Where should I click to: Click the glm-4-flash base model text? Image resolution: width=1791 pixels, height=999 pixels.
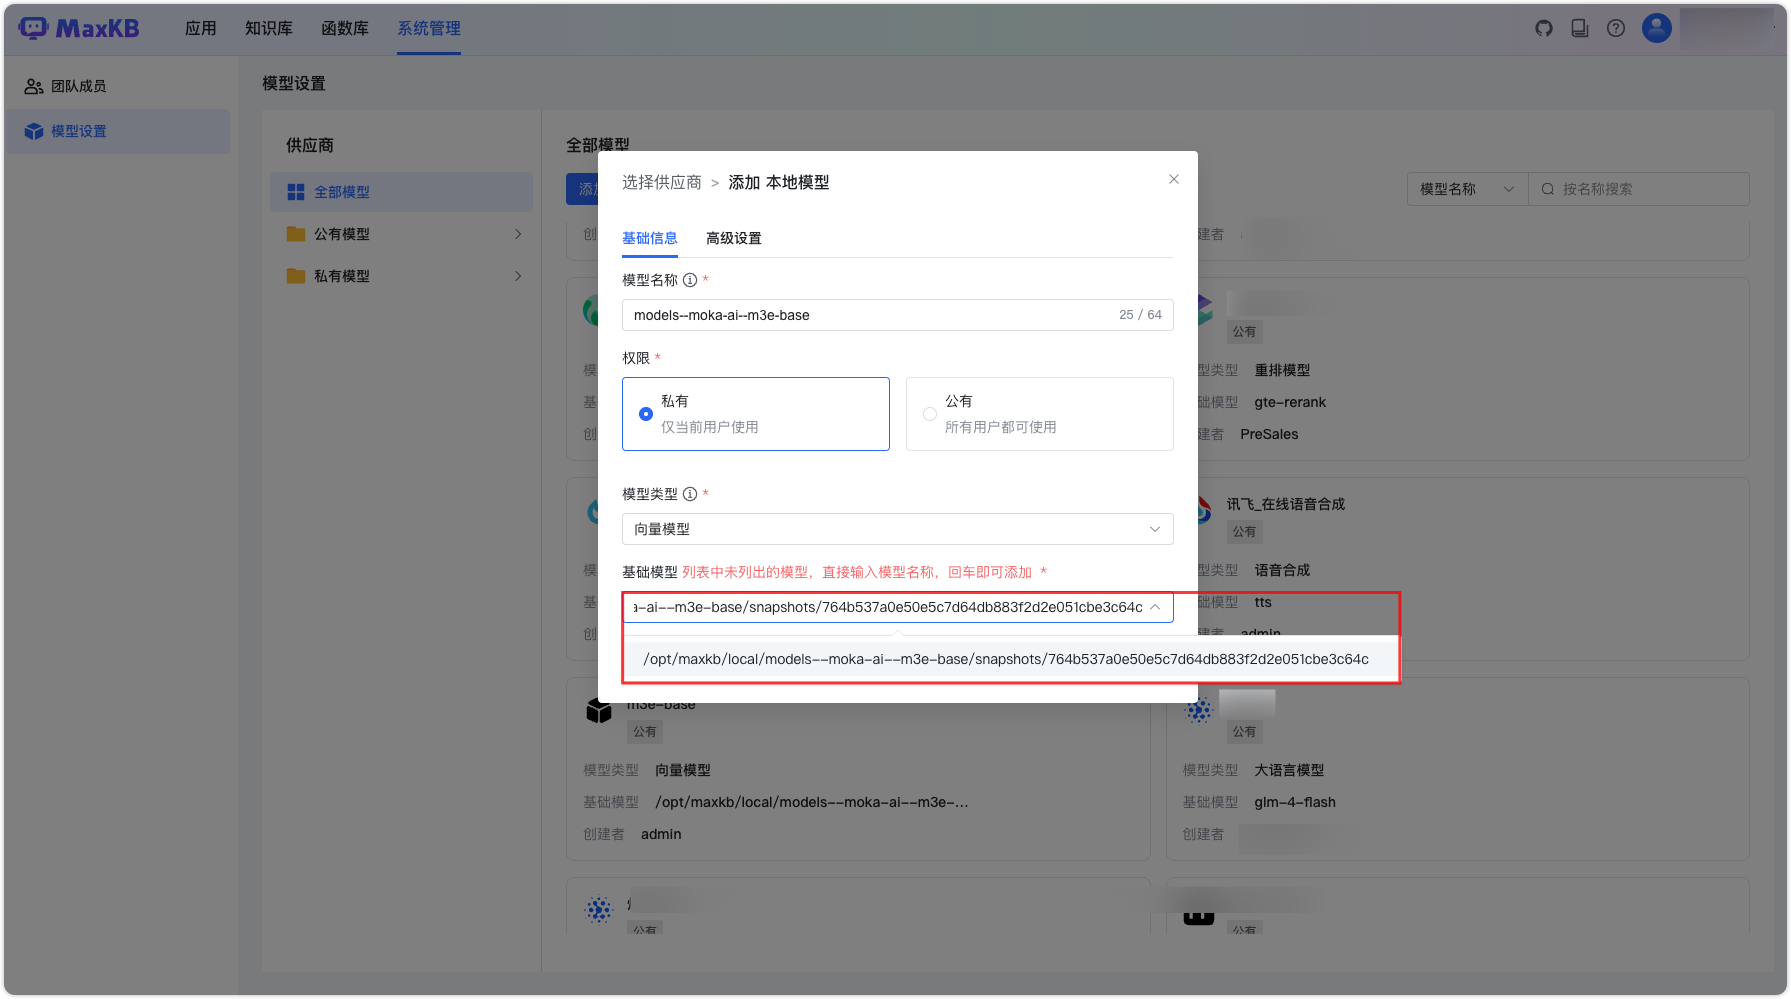(1295, 802)
